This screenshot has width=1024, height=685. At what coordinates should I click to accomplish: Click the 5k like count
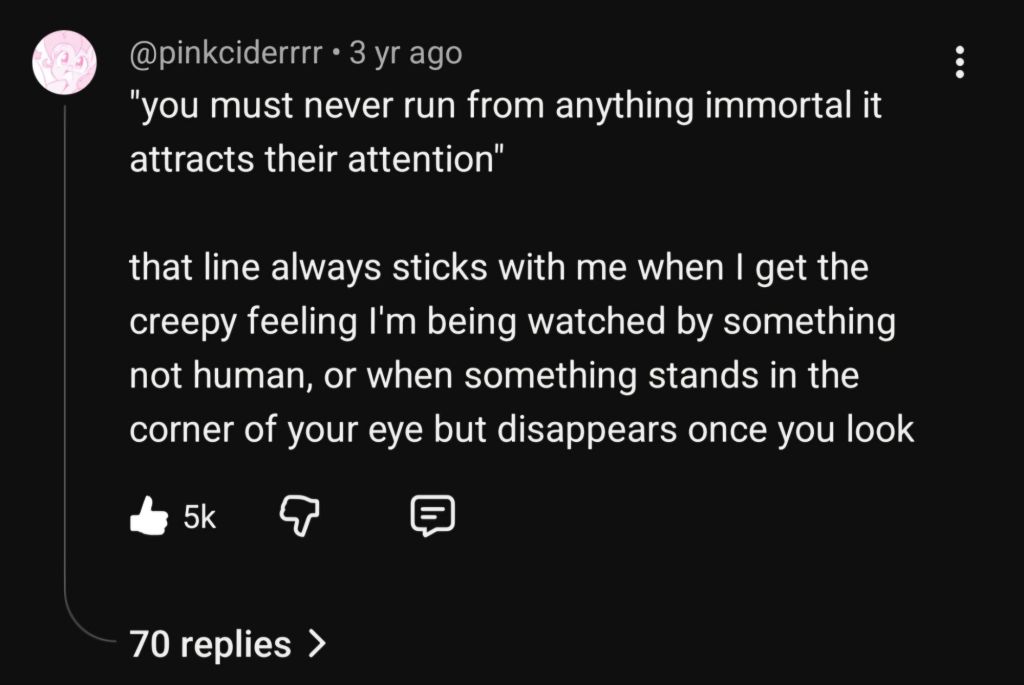pyautogui.click(x=200, y=517)
